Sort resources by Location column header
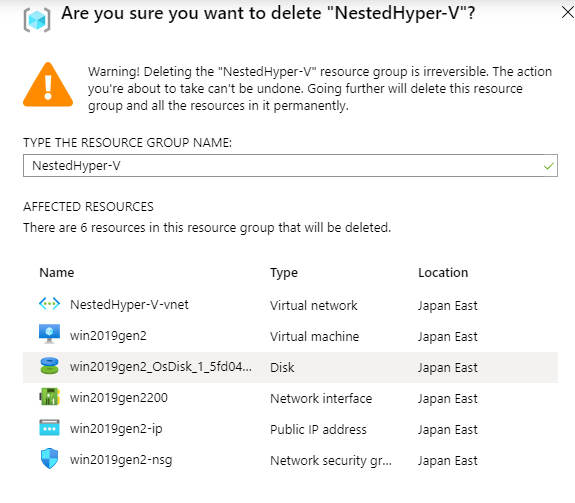Image resolution: width=575 pixels, height=503 pixels. coord(443,273)
